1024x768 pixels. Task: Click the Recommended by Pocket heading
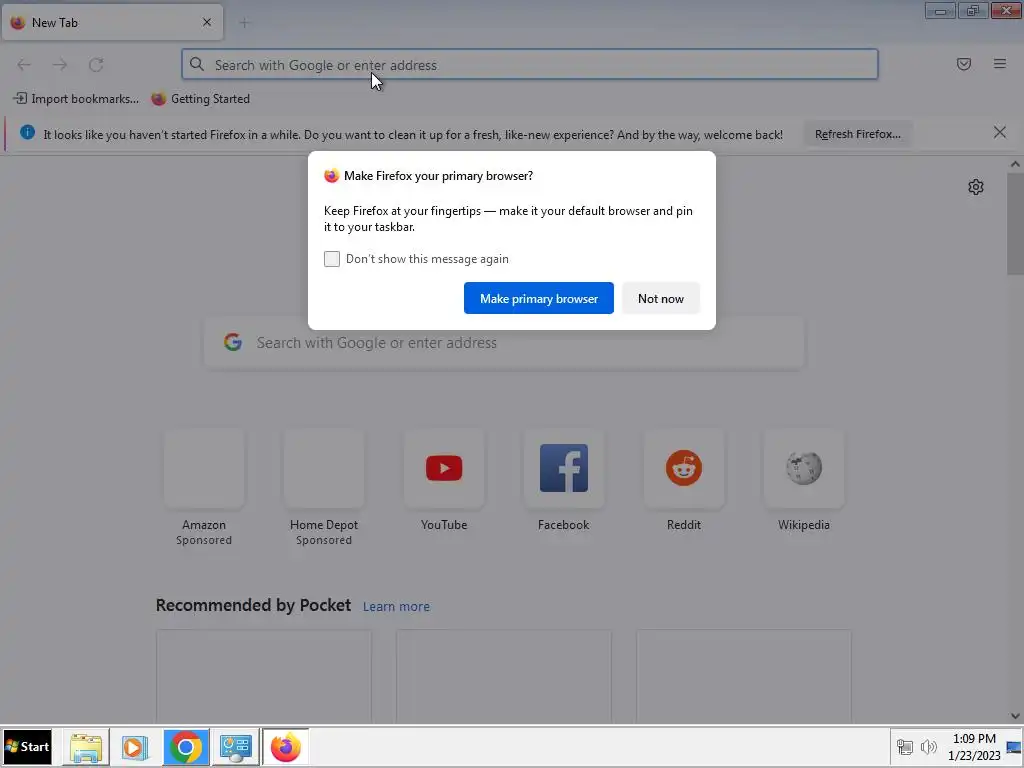pos(253,605)
